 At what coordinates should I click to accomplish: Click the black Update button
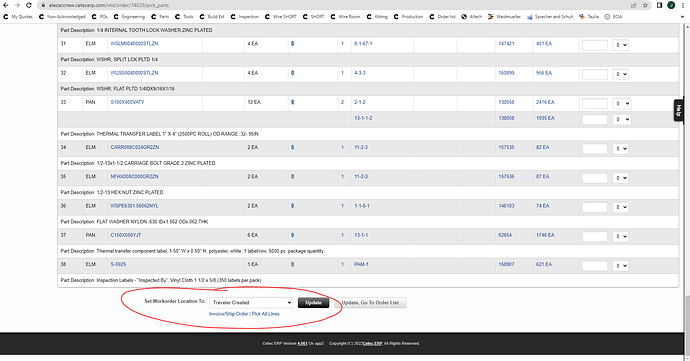point(313,302)
